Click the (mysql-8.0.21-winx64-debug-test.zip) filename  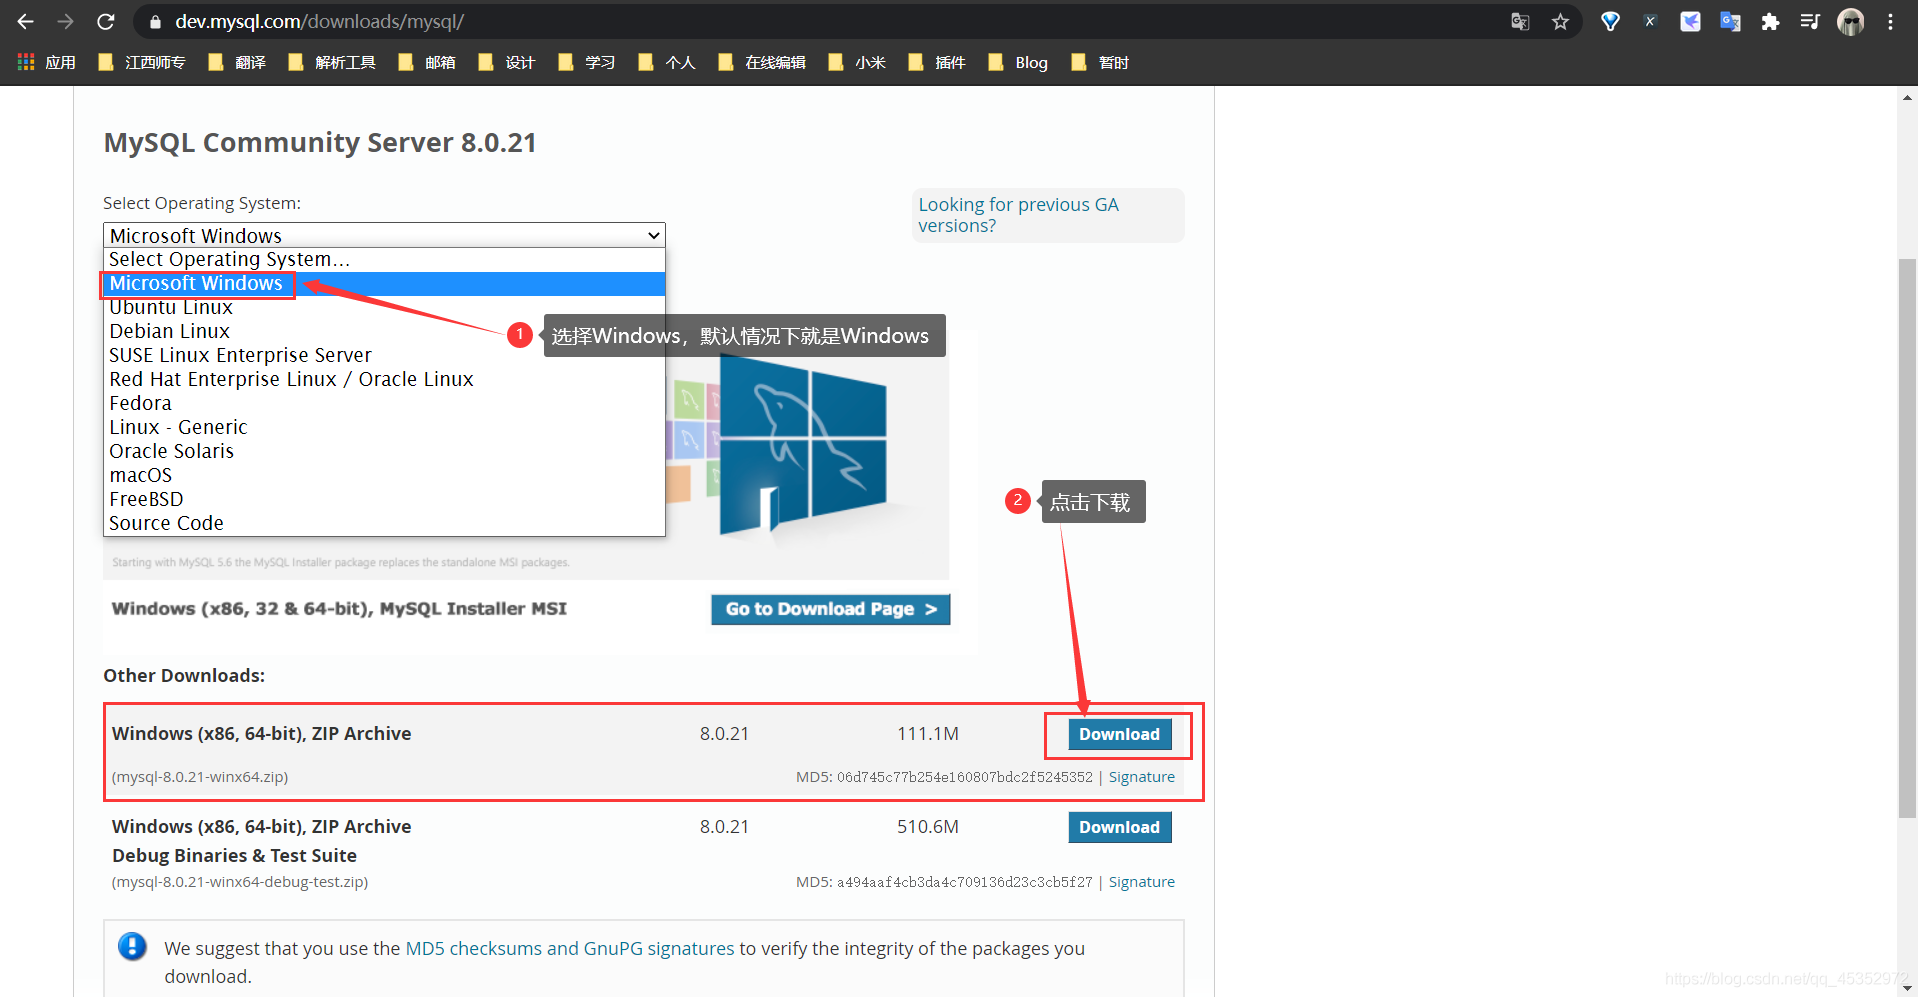(240, 882)
